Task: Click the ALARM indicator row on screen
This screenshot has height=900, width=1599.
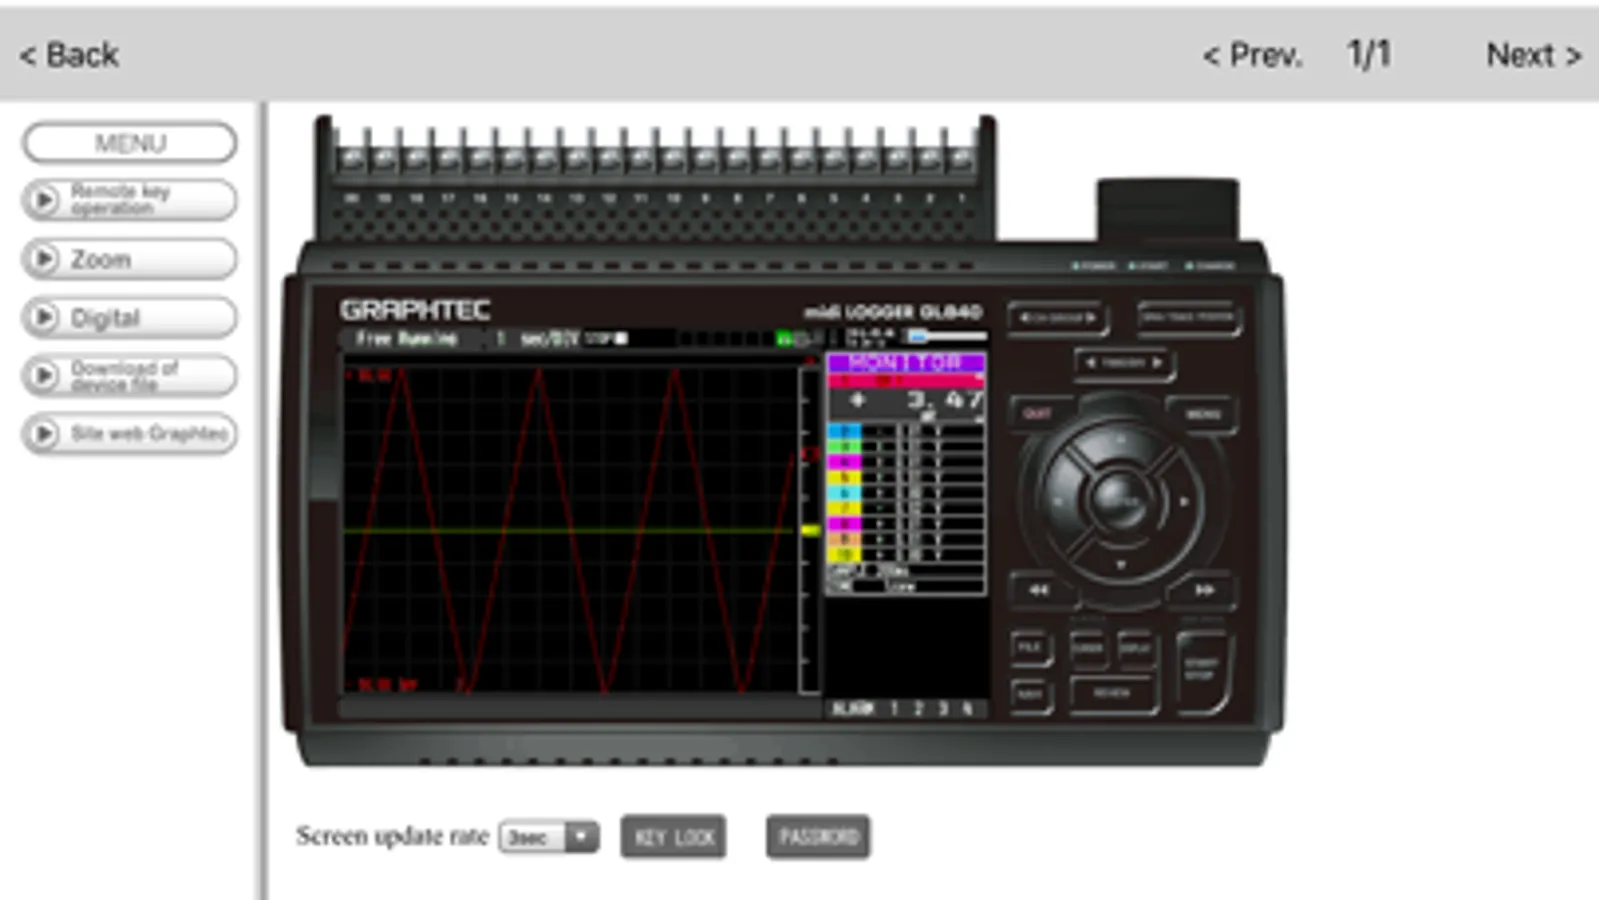Action: pyautogui.click(x=903, y=708)
